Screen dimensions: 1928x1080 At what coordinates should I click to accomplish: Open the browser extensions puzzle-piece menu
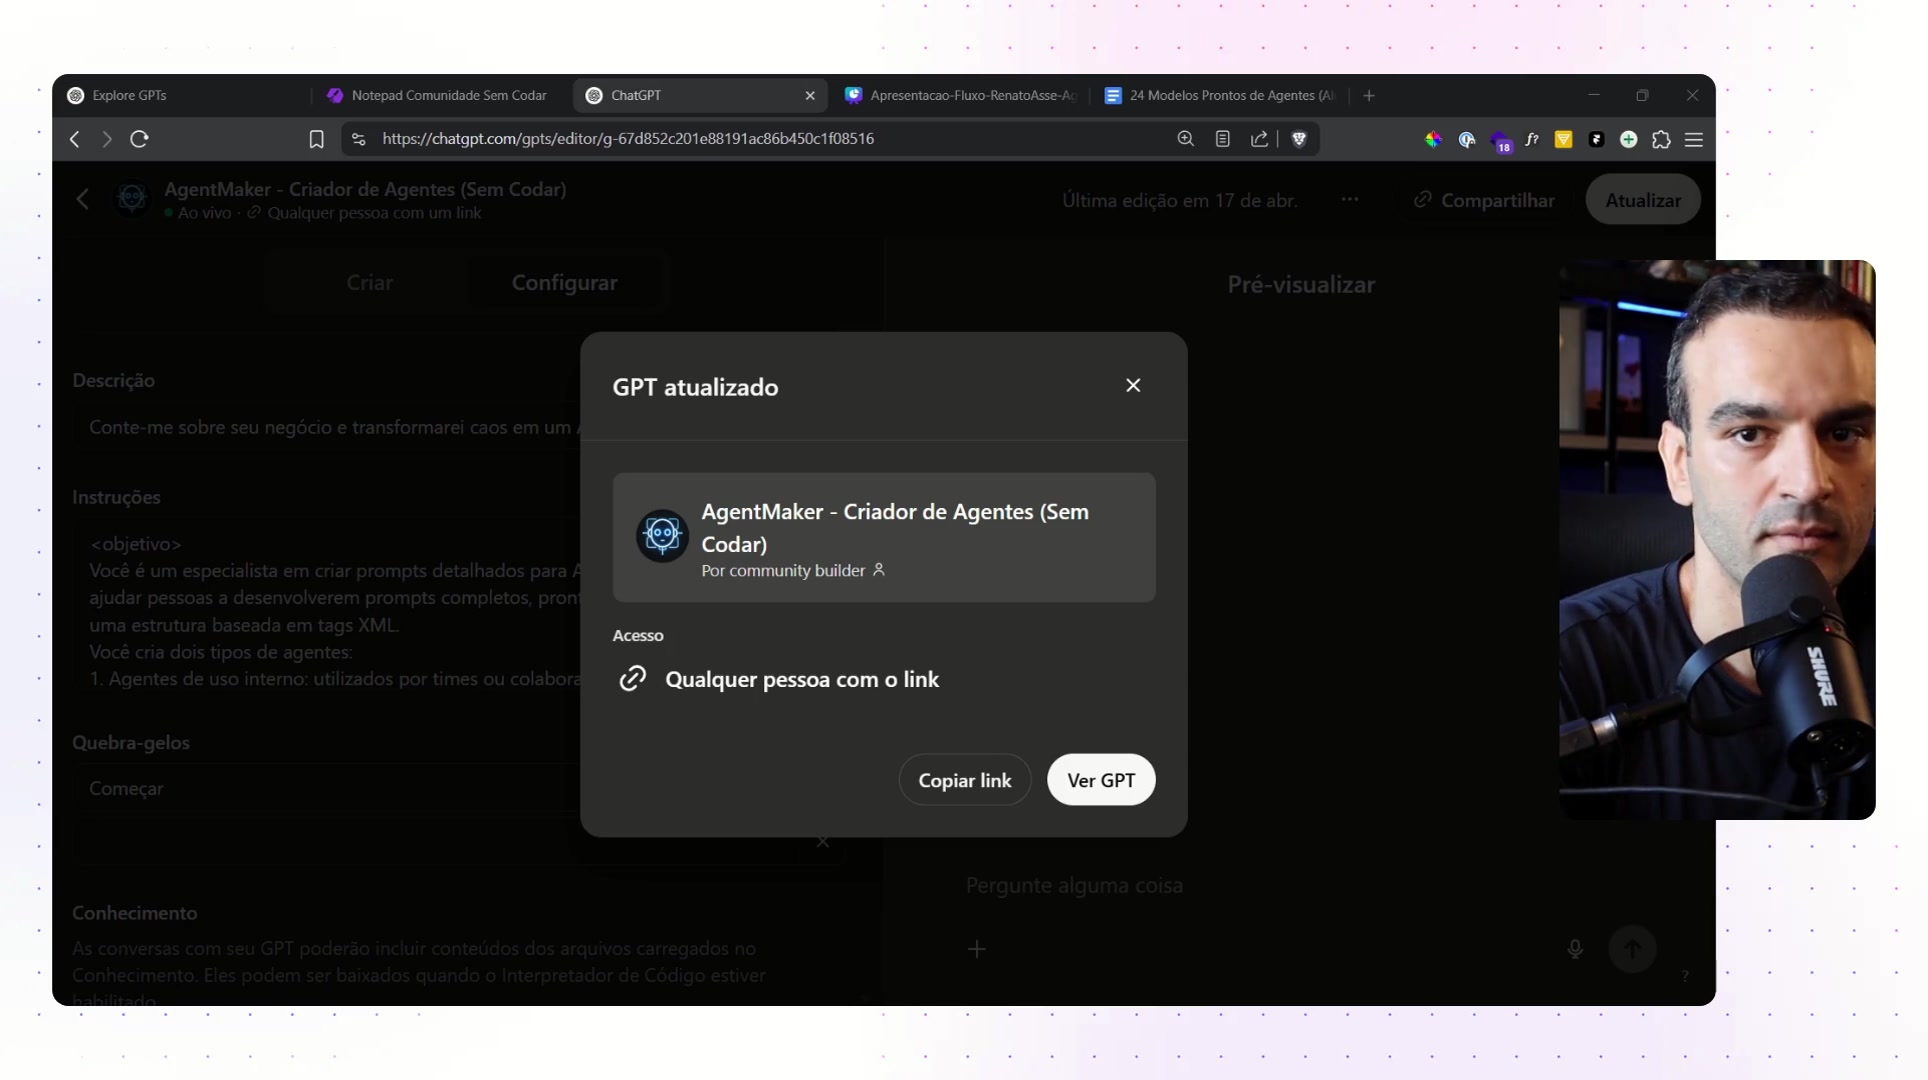click(x=1662, y=139)
